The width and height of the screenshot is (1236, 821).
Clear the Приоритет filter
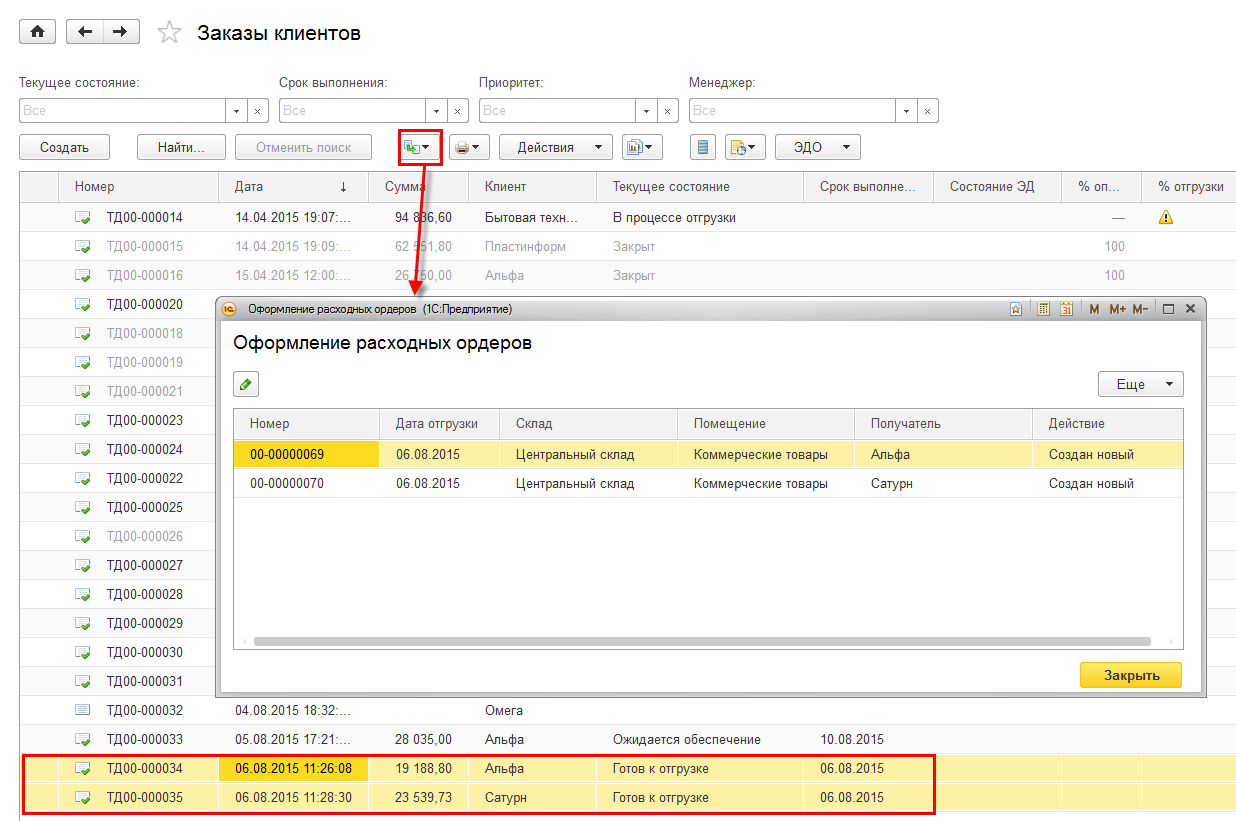point(668,110)
